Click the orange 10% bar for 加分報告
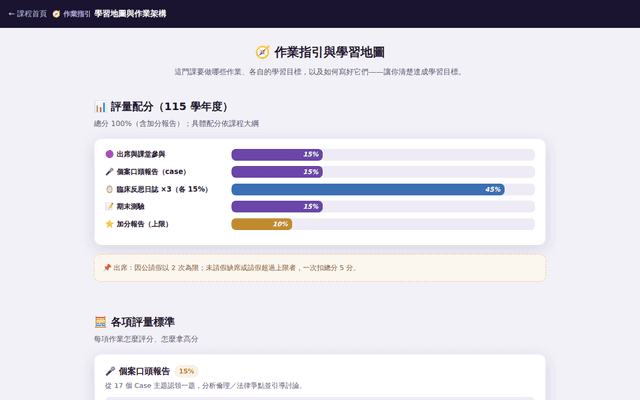 coord(262,224)
